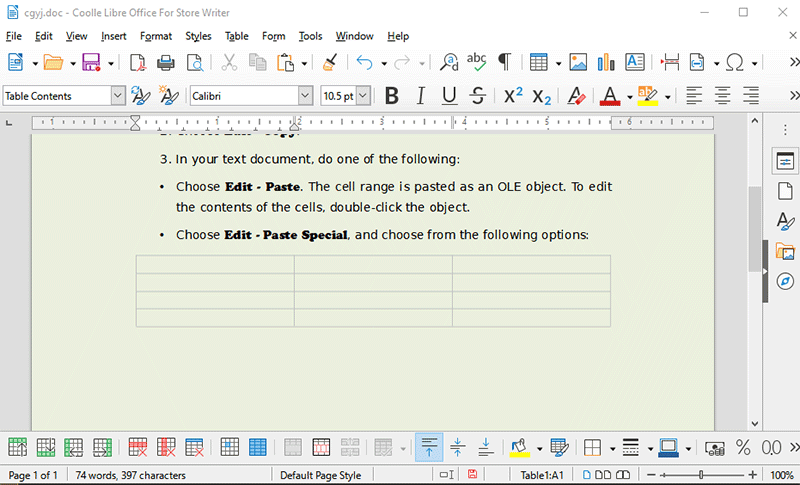The image size is (800, 485).
Task: Click the Superscript icon
Action: (x=513, y=96)
